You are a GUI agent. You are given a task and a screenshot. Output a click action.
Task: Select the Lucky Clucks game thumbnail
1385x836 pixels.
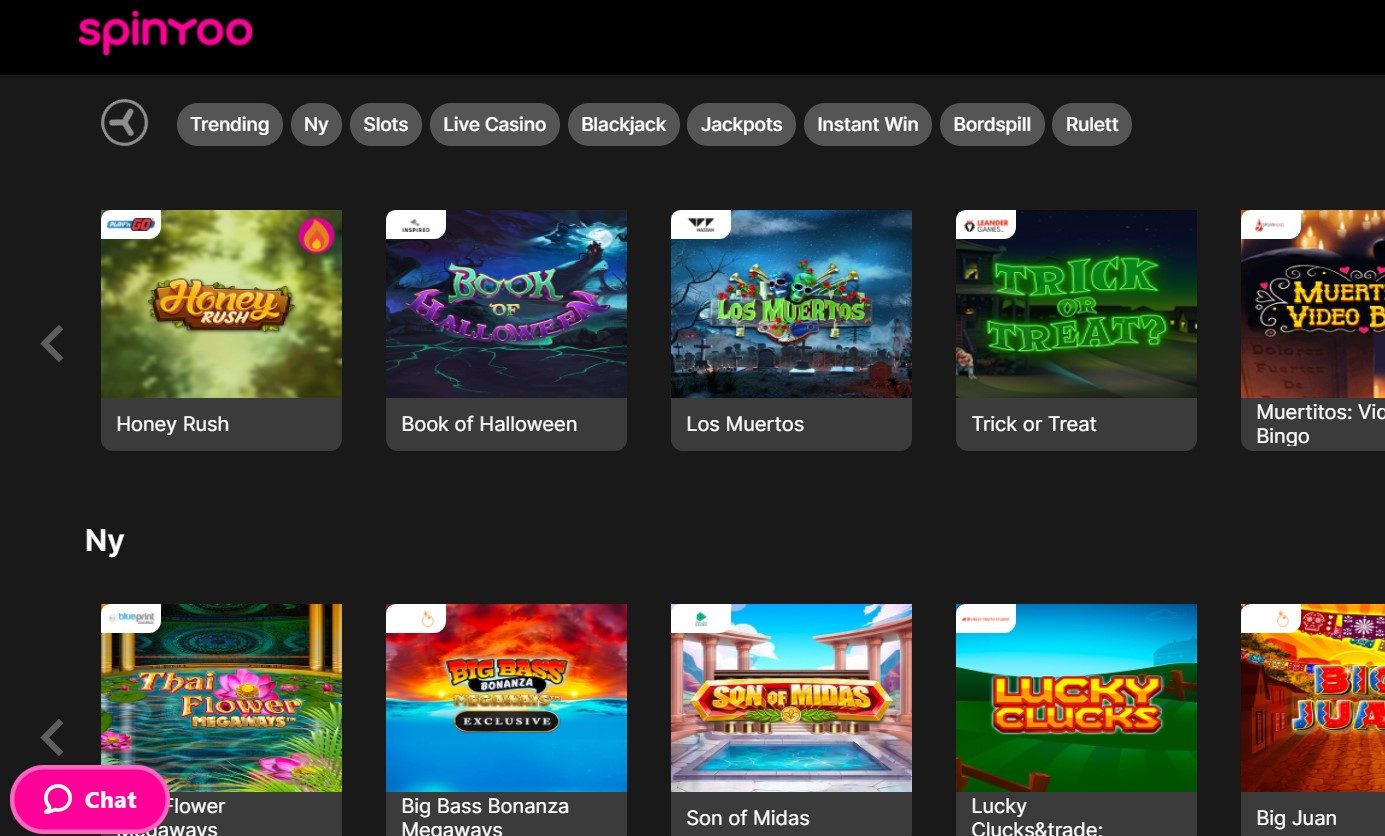pyautogui.click(x=1076, y=698)
